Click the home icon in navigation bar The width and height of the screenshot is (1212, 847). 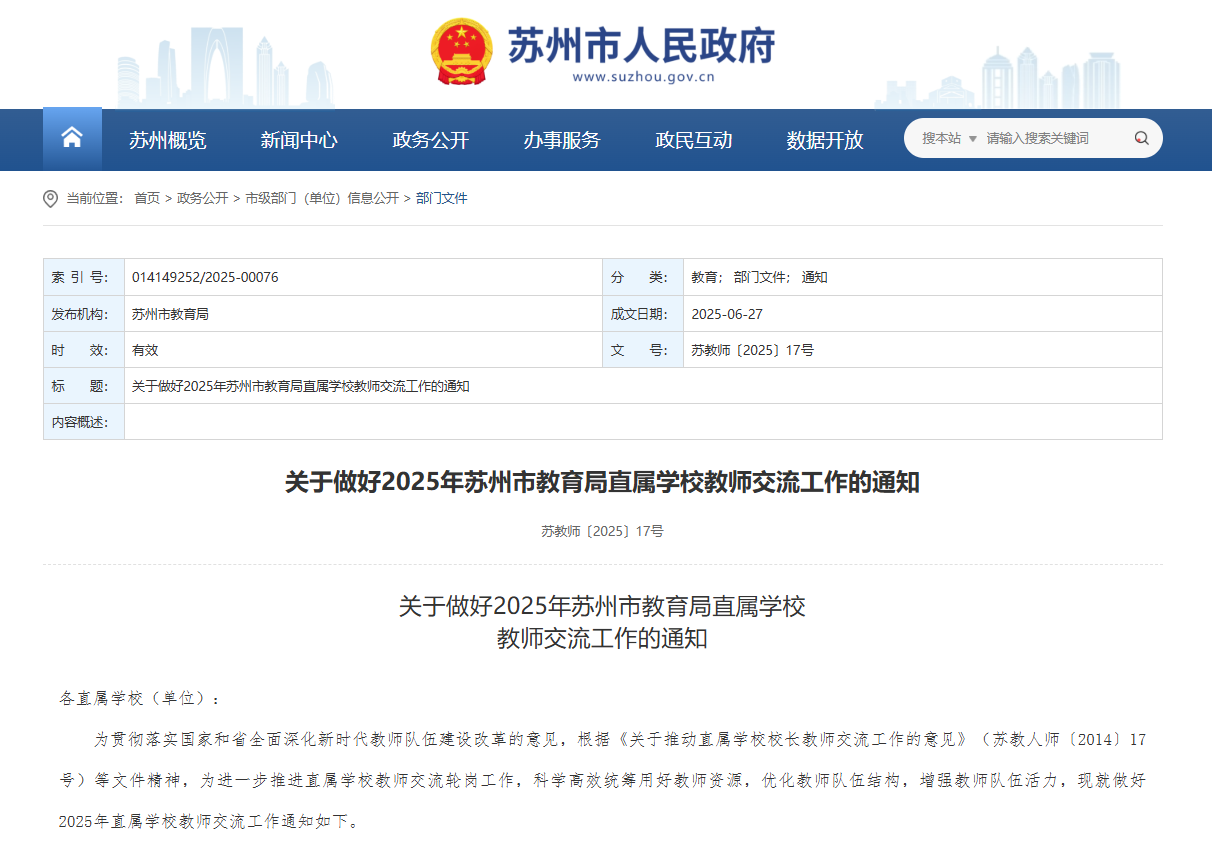(72, 139)
